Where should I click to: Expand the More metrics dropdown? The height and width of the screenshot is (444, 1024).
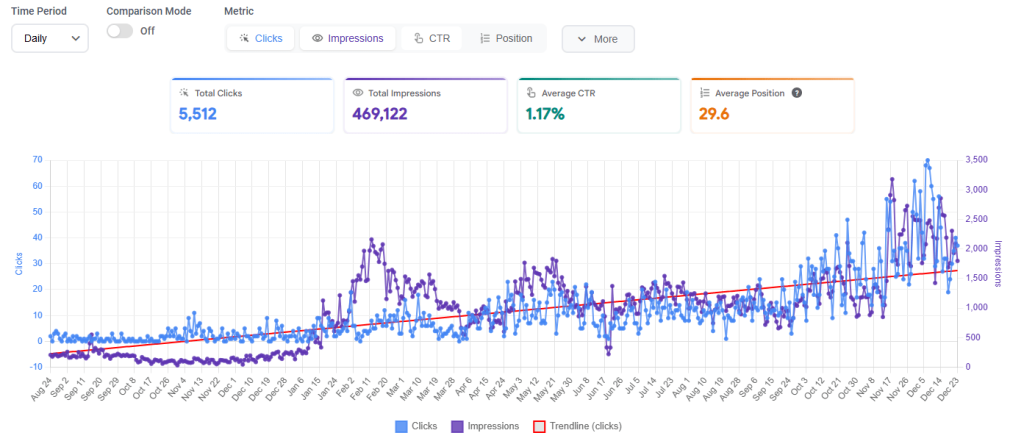pos(597,39)
